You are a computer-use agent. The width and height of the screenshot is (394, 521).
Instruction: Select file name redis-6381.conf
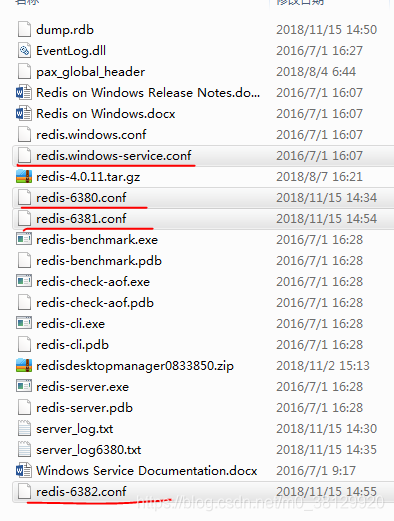point(81,219)
